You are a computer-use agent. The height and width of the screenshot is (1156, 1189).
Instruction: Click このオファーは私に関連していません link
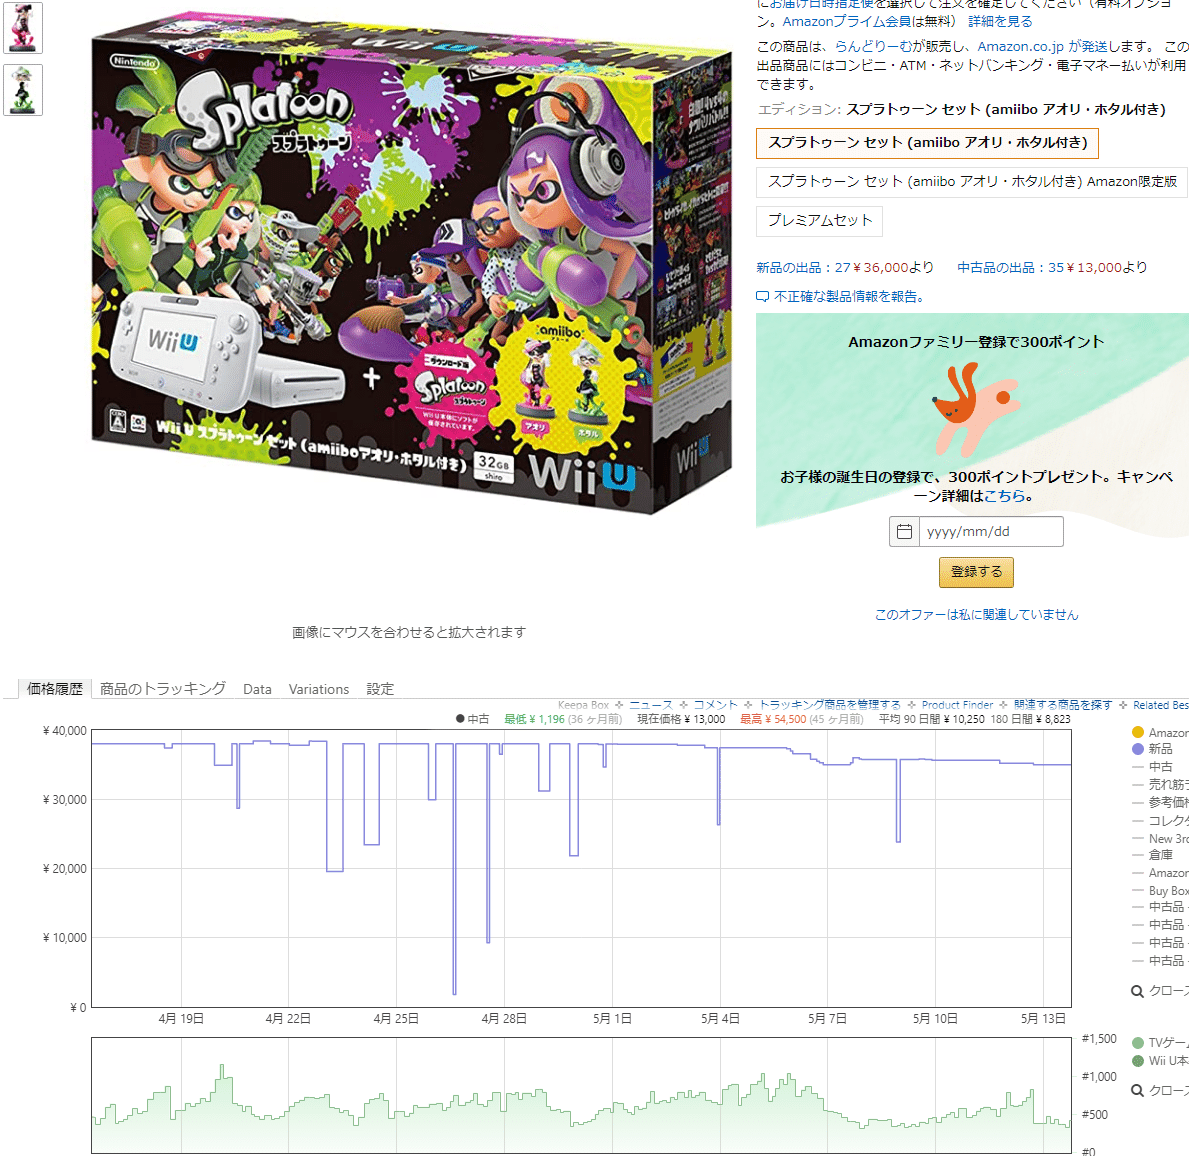pos(976,614)
